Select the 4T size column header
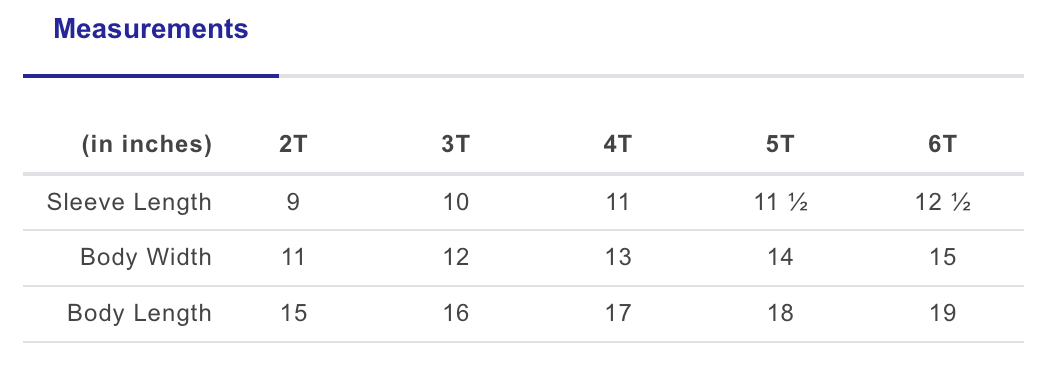This screenshot has width=1044, height=370. (x=618, y=144)
